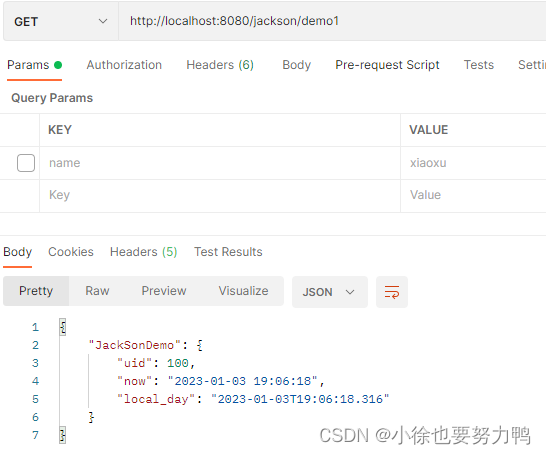Select the request Body tab
The image size is (546, 454).
tap(296, 65)
